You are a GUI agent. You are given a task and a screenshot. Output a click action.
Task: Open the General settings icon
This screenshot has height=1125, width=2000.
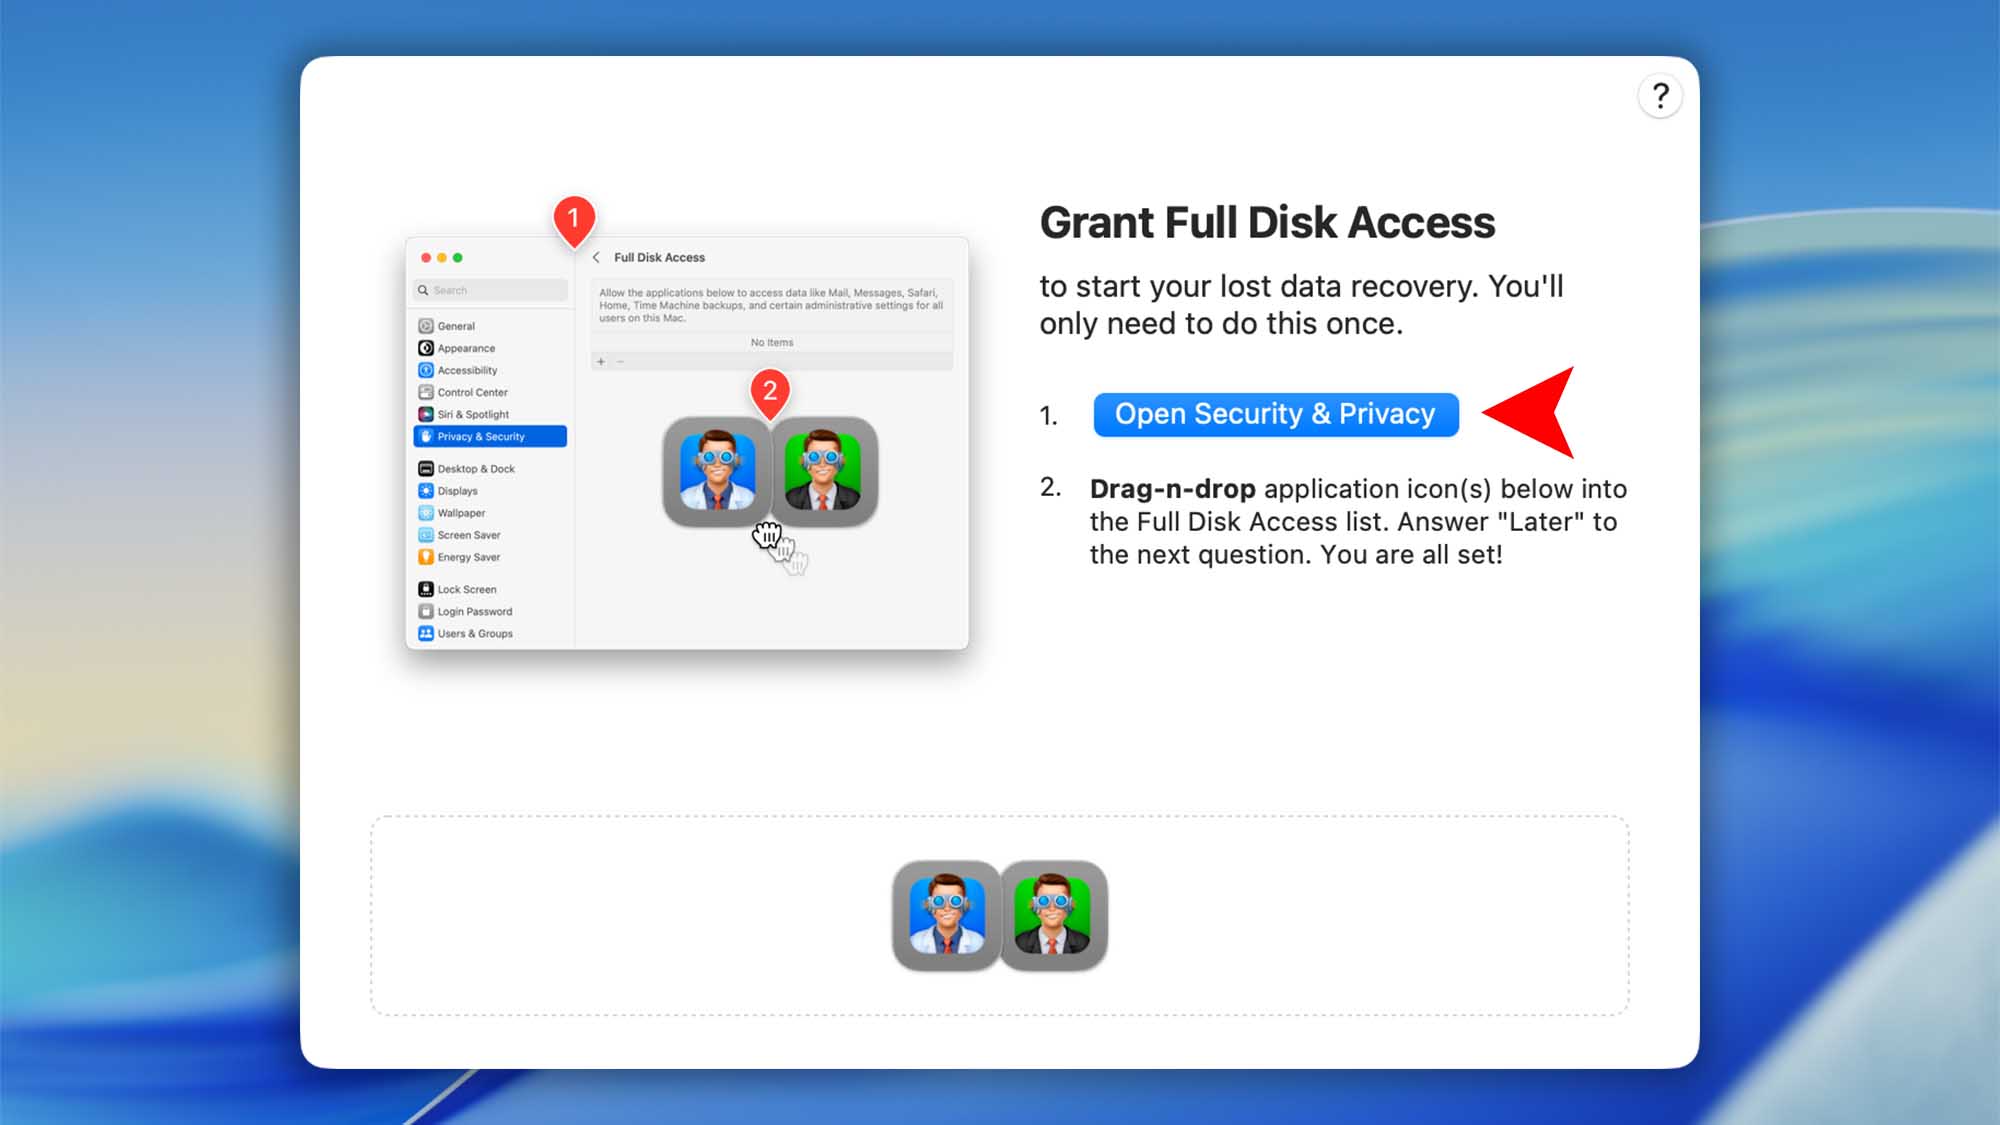(x=425, y=326)
